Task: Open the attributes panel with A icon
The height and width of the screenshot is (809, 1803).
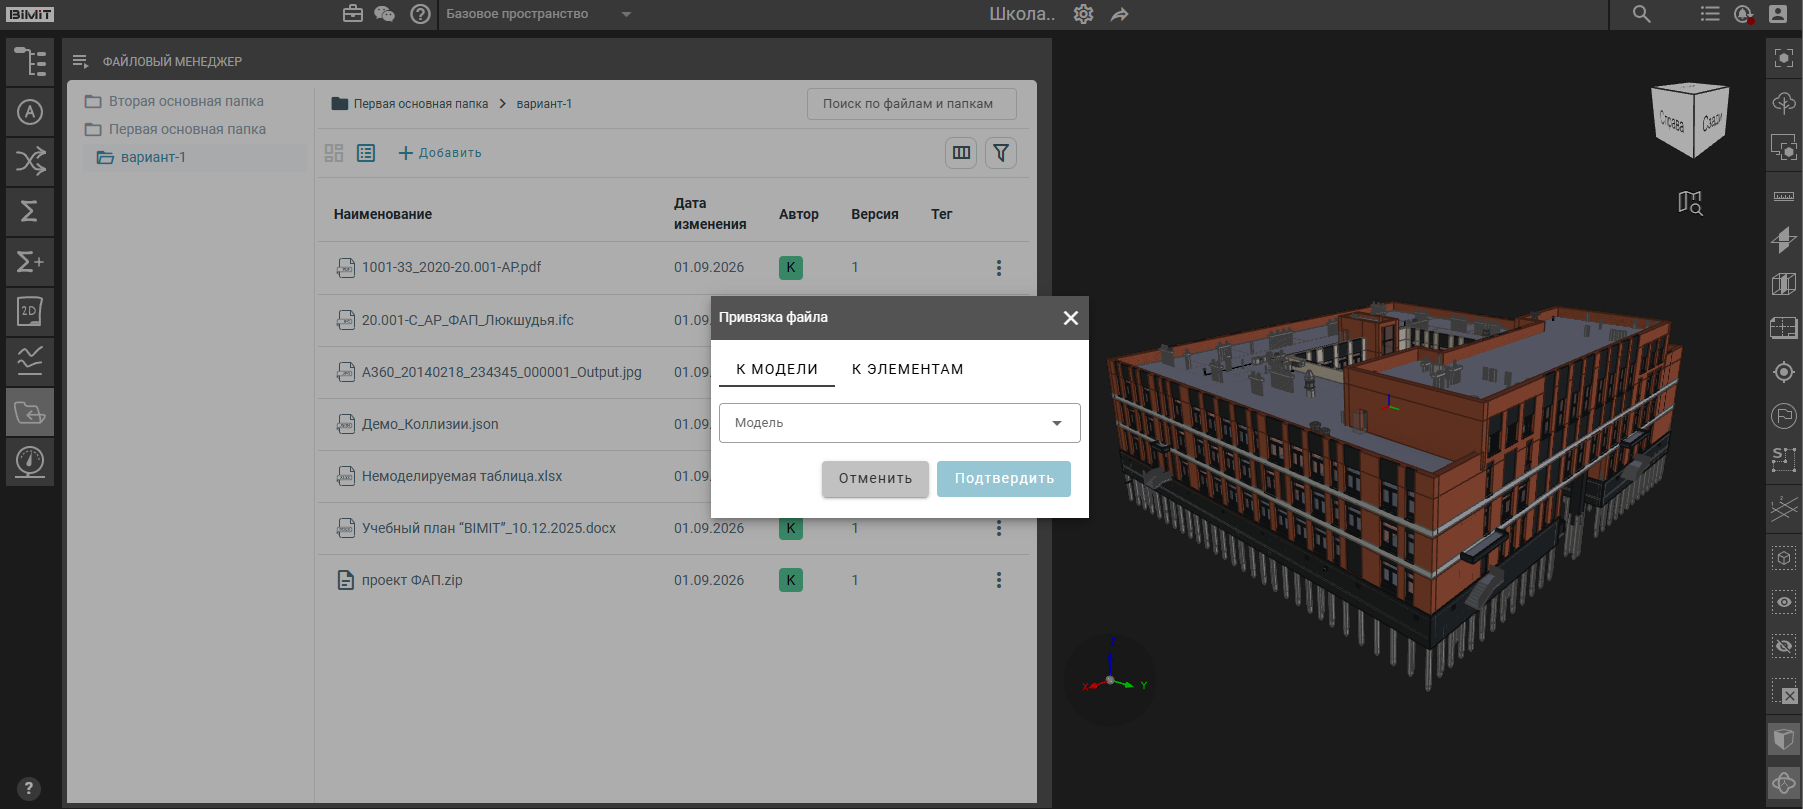Action: coord(30,112)
